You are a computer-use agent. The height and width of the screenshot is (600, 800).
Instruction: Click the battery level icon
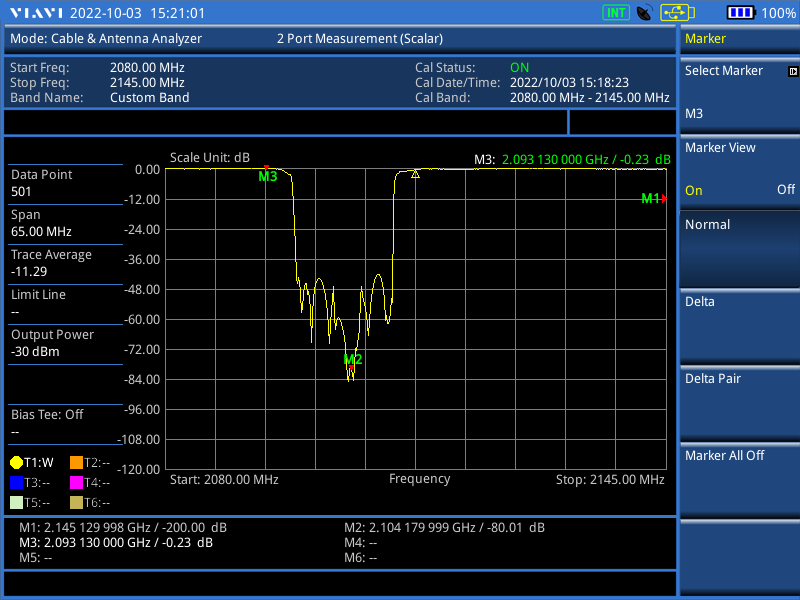click(x=740, y=13)
